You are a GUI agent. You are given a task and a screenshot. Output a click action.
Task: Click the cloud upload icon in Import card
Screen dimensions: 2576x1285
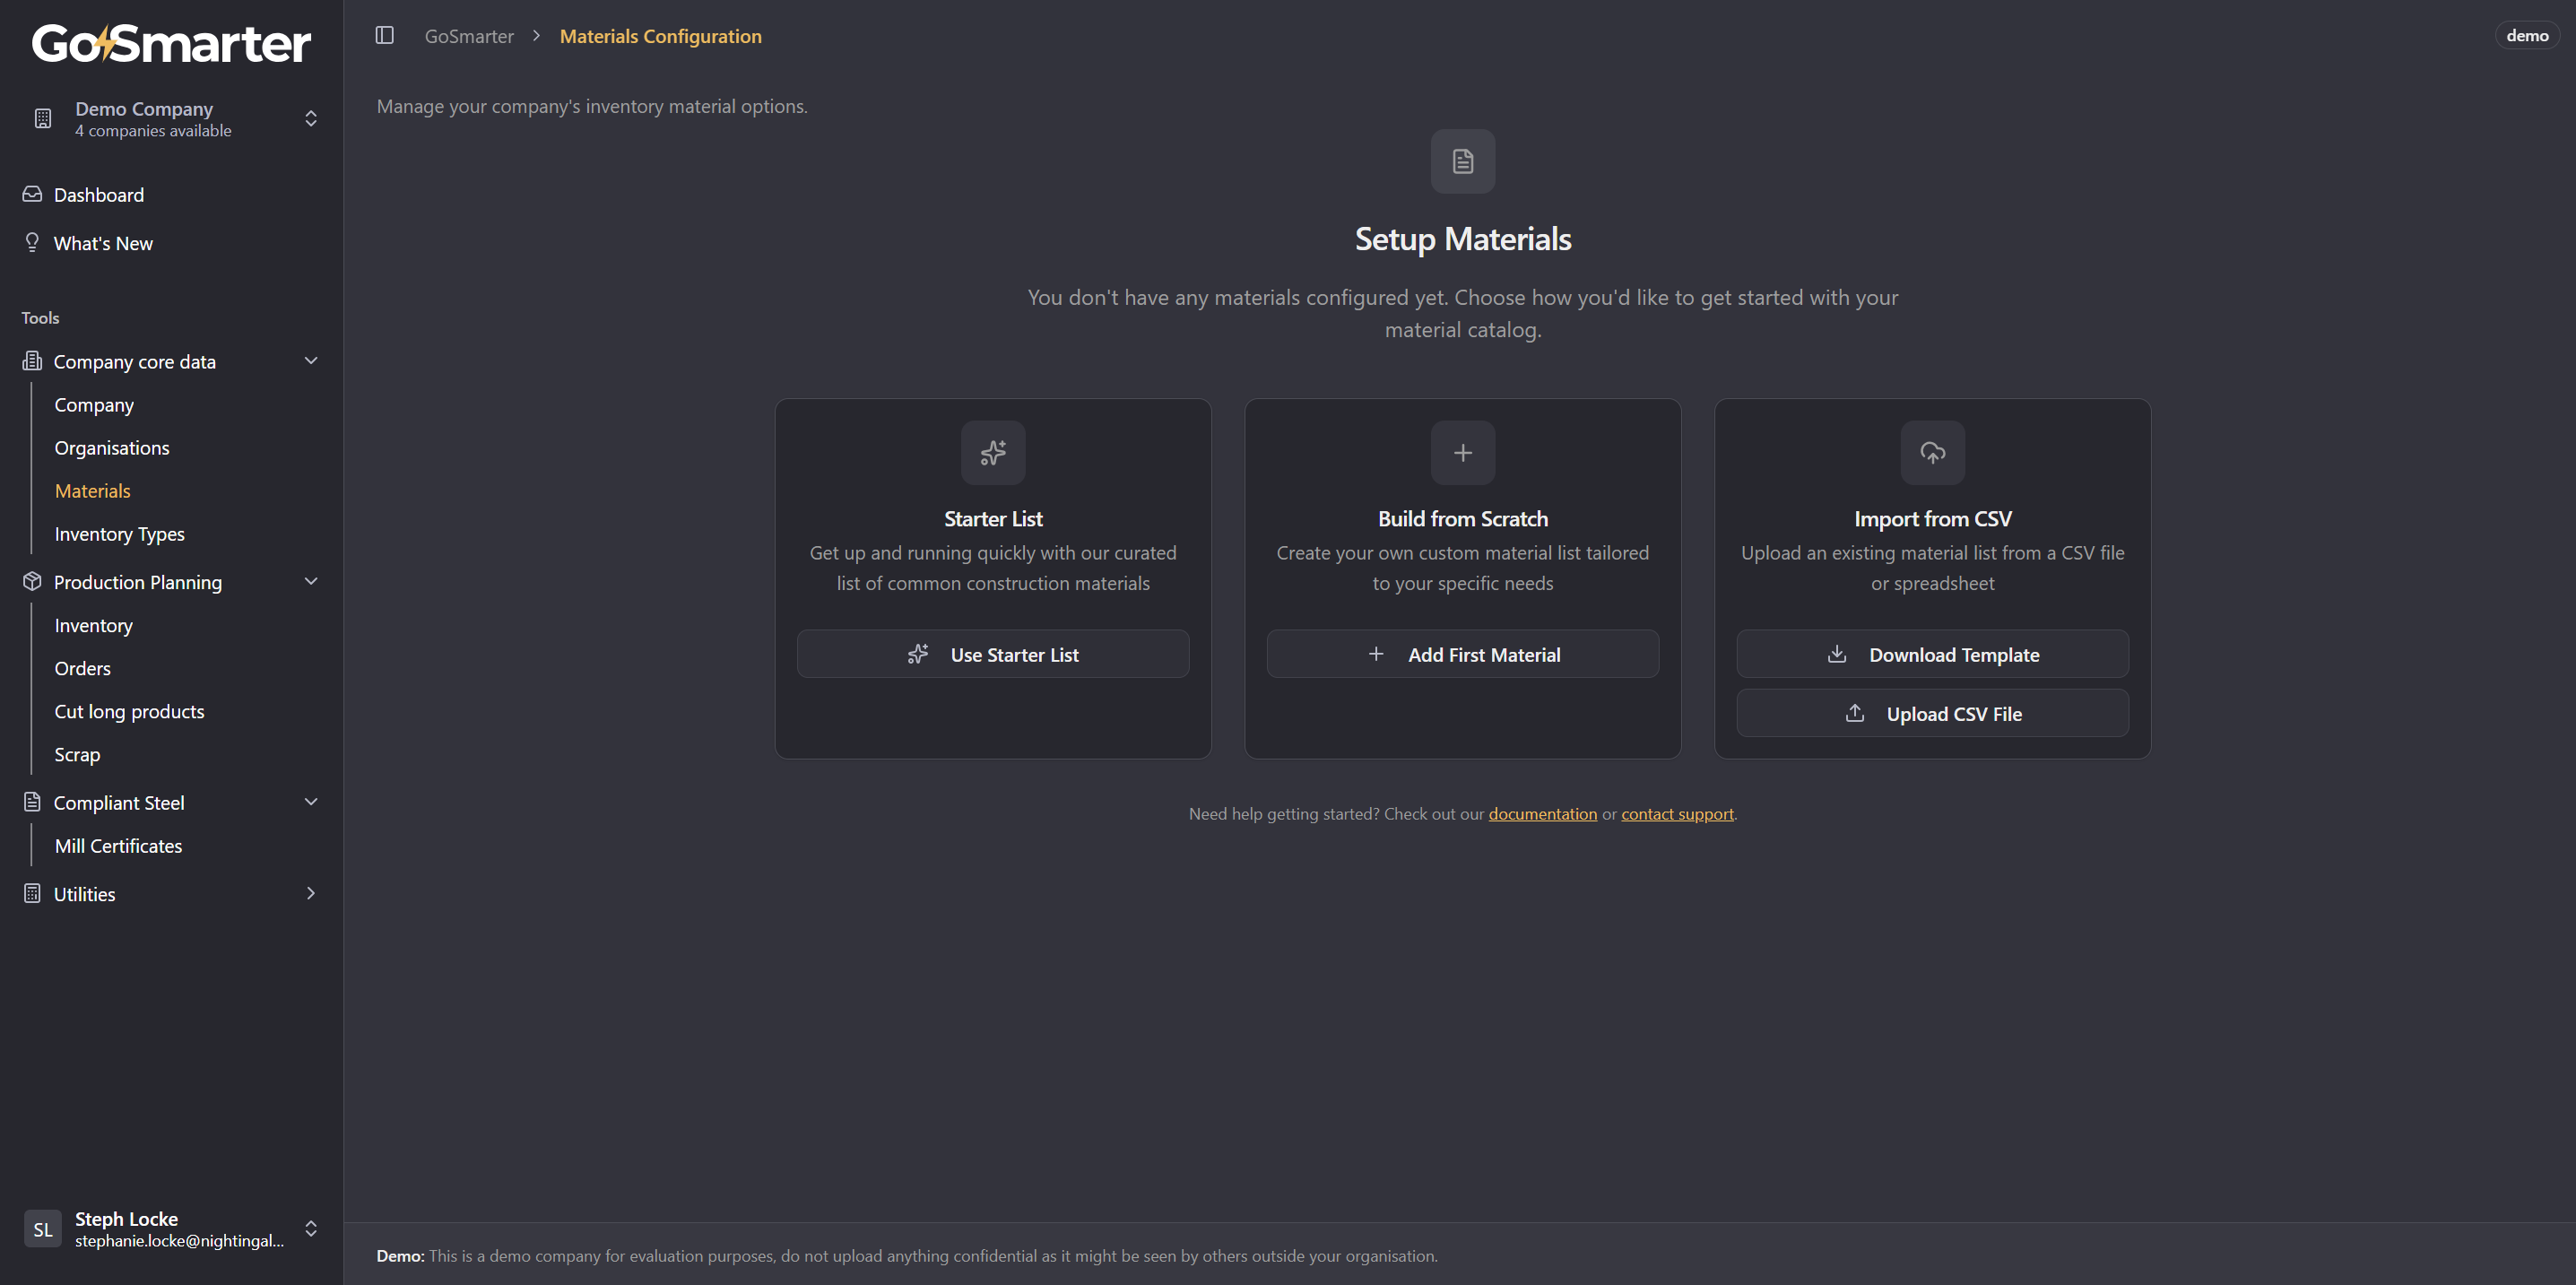point(1932,453)
